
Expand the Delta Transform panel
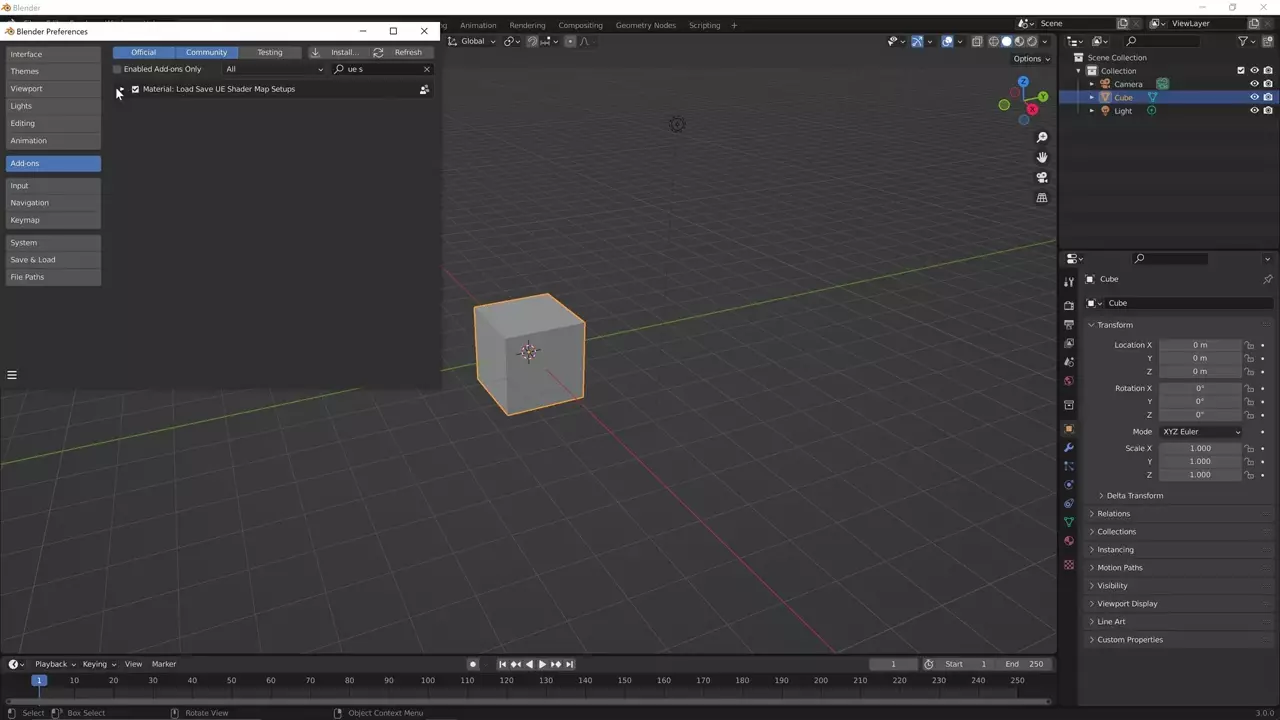(1134, 496)
